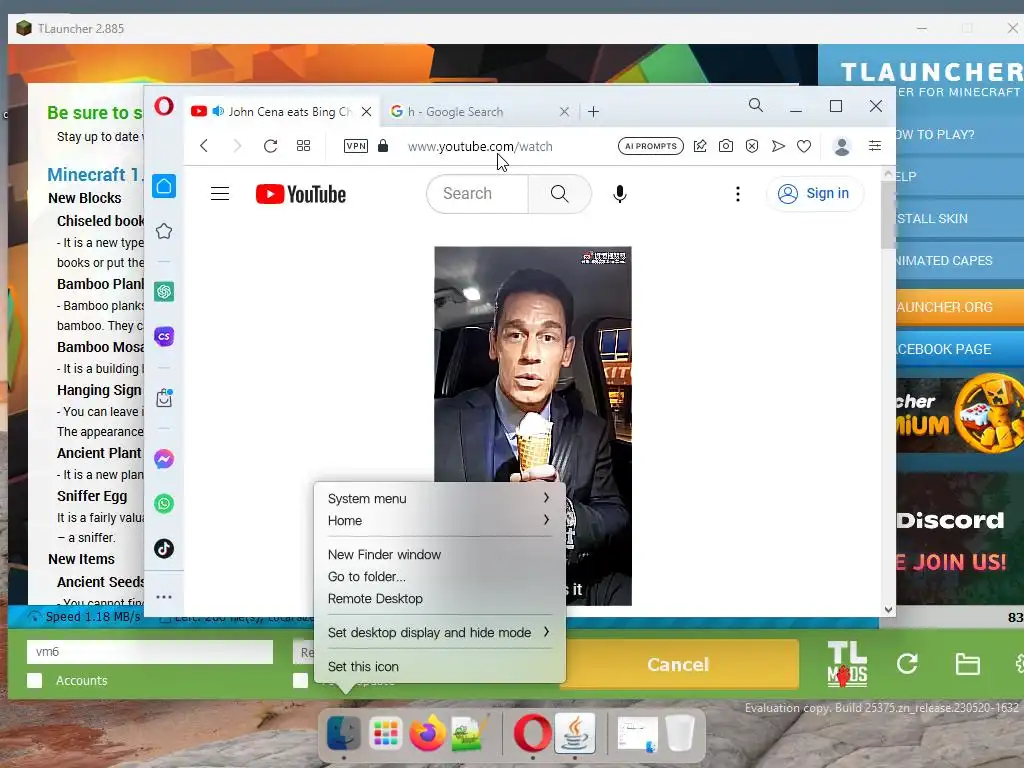The height and width of the screenshot is (768, 1024).
Task: Click the Finder icon in dock
Action: [x=344, y=733]
